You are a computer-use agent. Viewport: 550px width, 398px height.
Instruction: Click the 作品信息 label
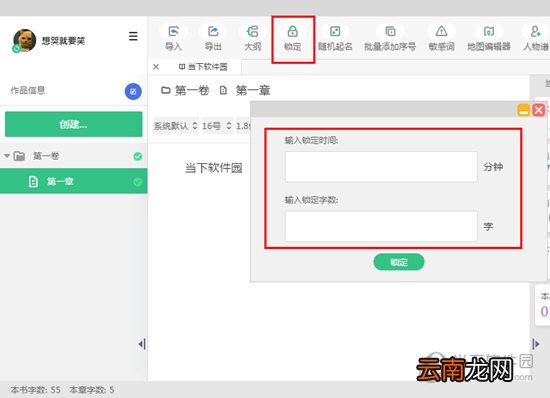point(28,90)
